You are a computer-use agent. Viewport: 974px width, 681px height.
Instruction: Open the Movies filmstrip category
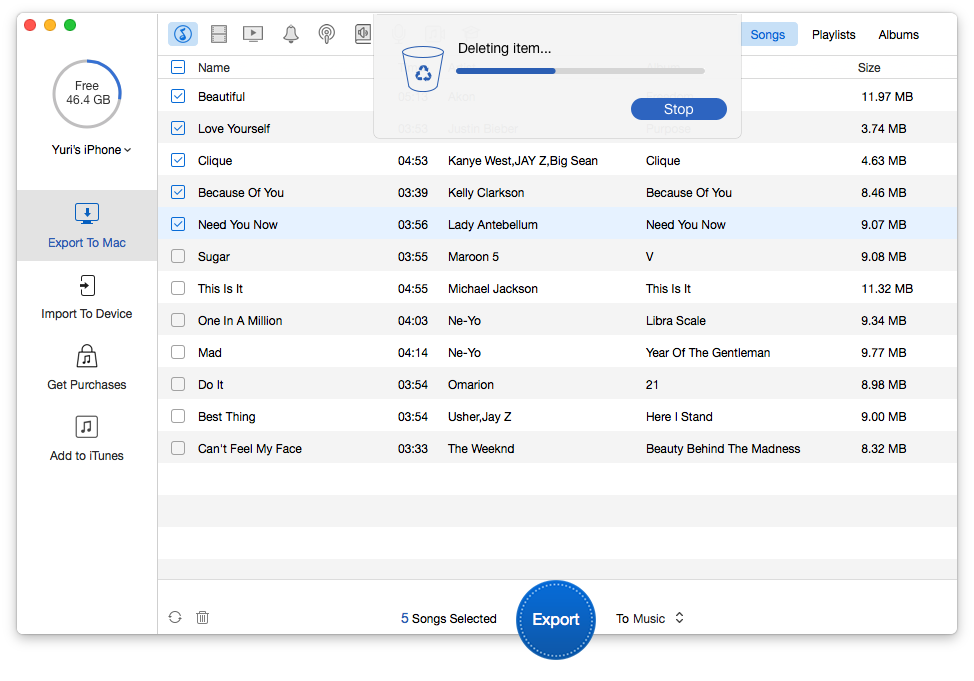219,34
